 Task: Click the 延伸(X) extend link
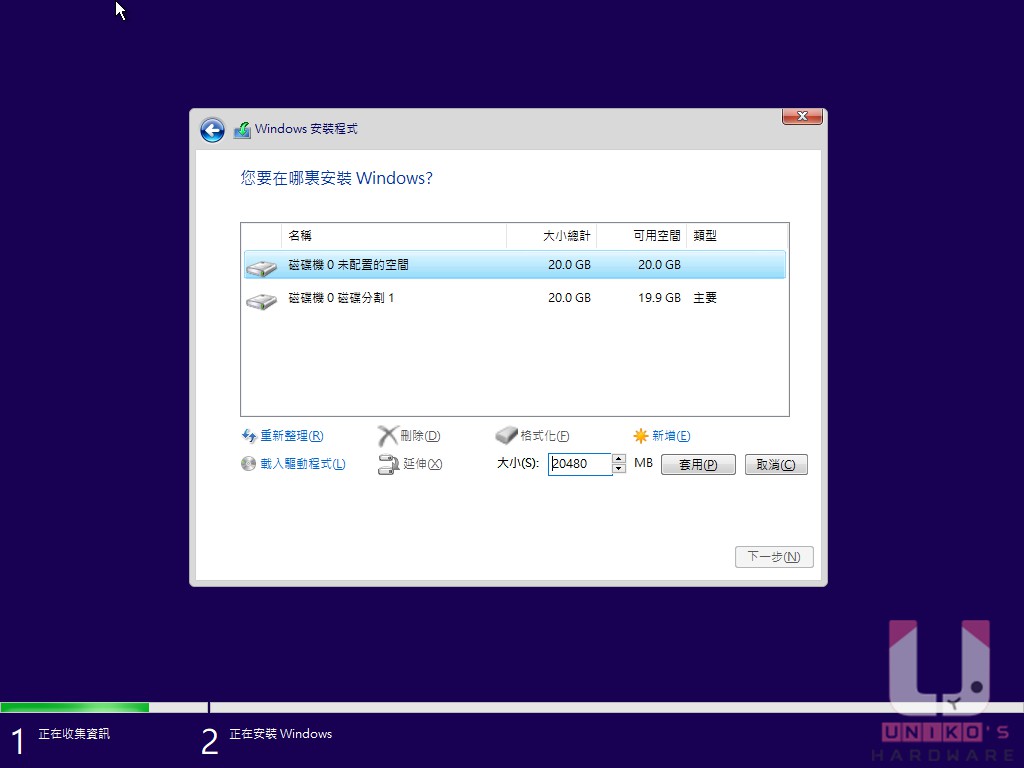tap(423, 464)
